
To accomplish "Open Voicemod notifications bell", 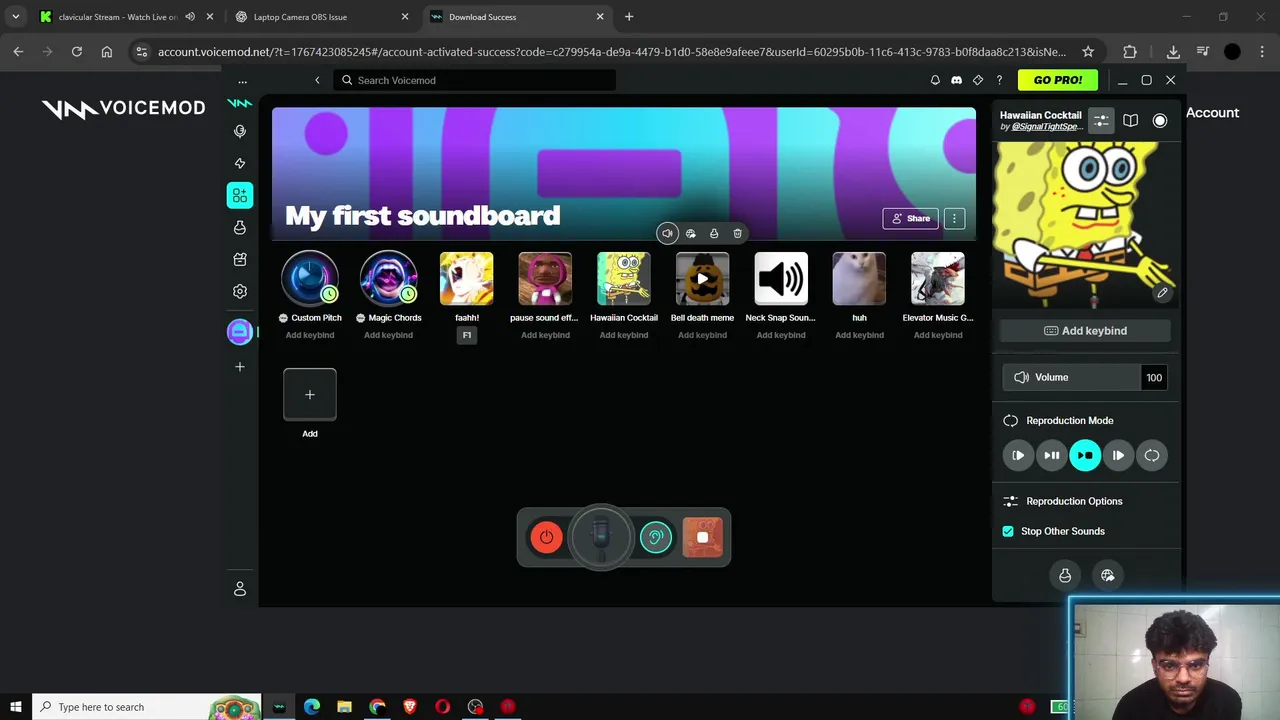I will (935, 80).
